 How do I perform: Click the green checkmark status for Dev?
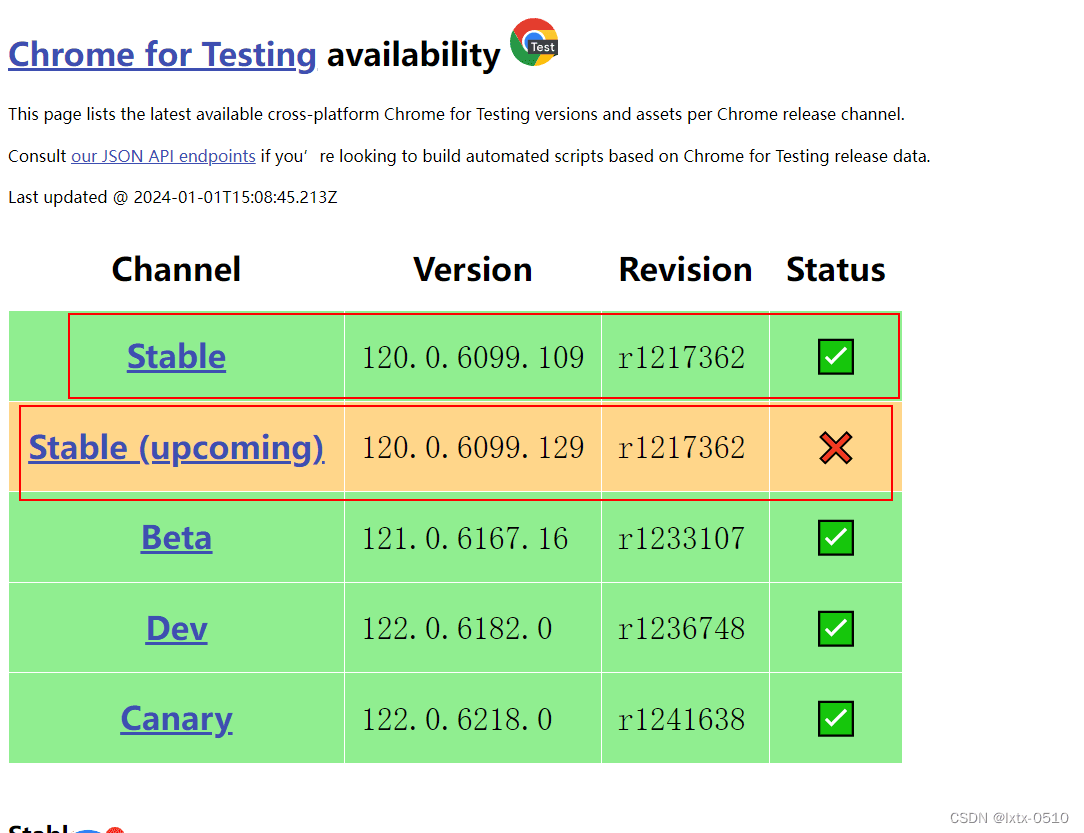click(x=836, y=628)
